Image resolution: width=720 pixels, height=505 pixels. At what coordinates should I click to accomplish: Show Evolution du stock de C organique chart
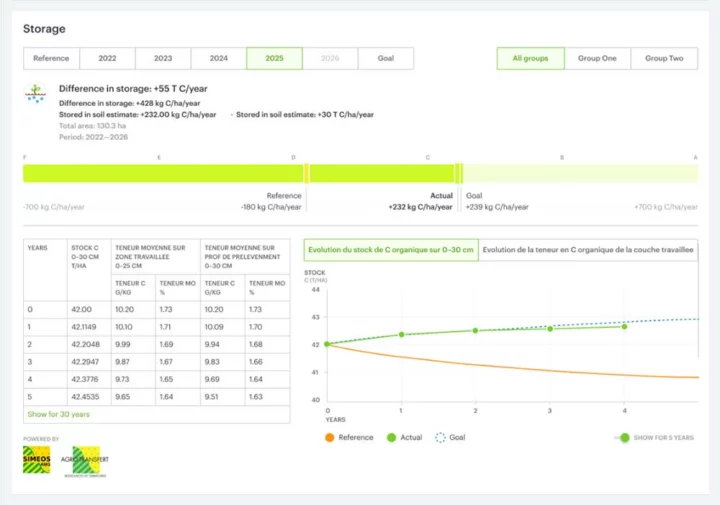(391, 250)
